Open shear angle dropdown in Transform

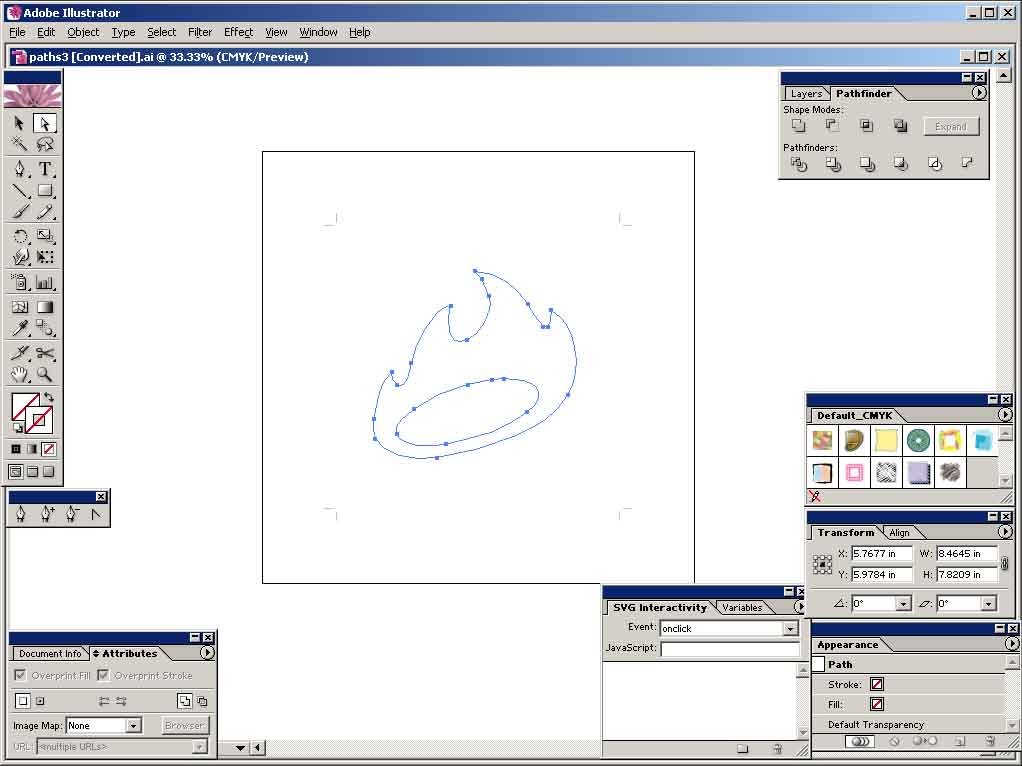point(989,604)
